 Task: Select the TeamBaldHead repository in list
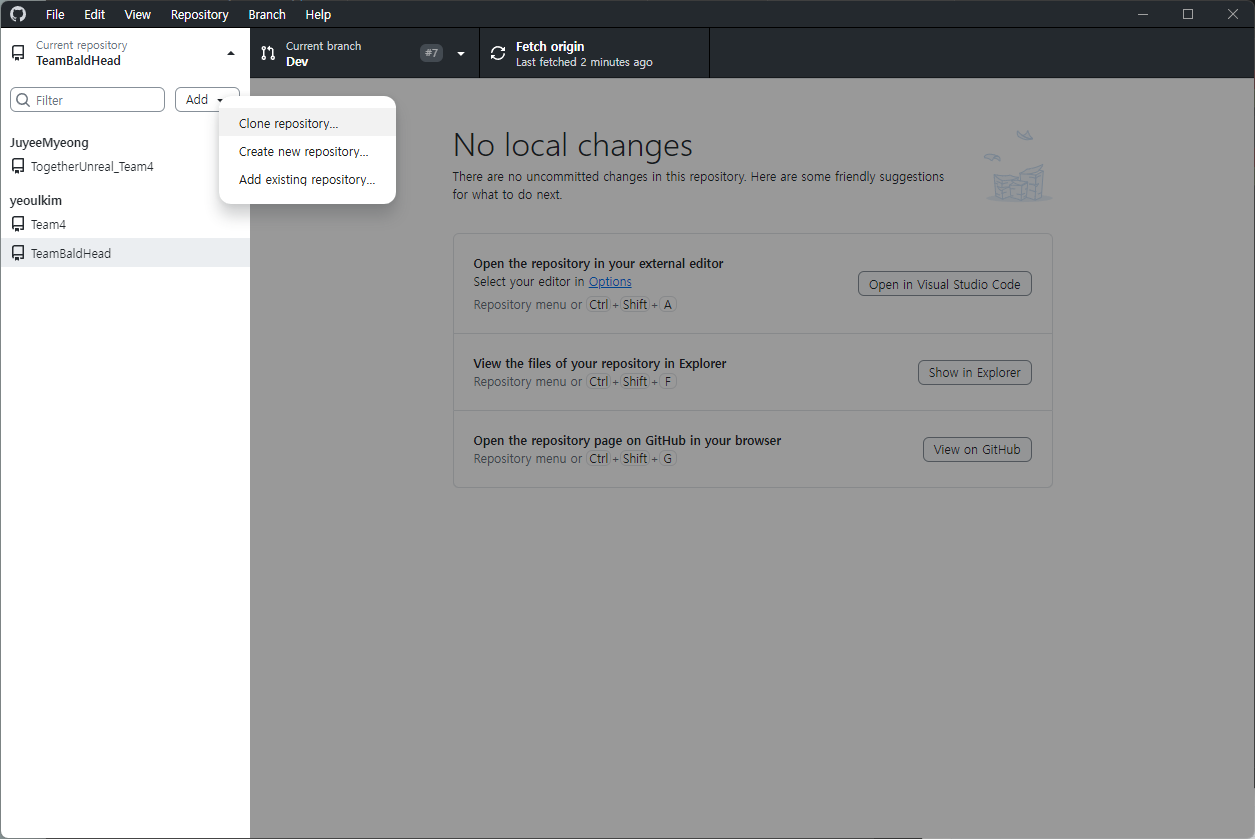125,253
